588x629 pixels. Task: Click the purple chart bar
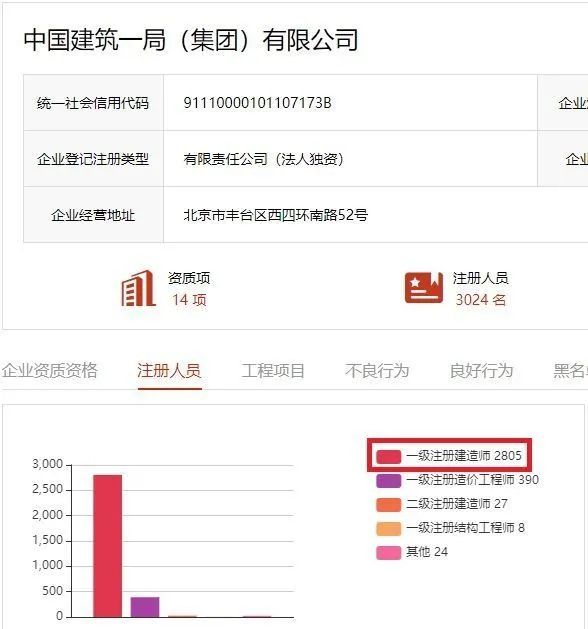[145, 607]
